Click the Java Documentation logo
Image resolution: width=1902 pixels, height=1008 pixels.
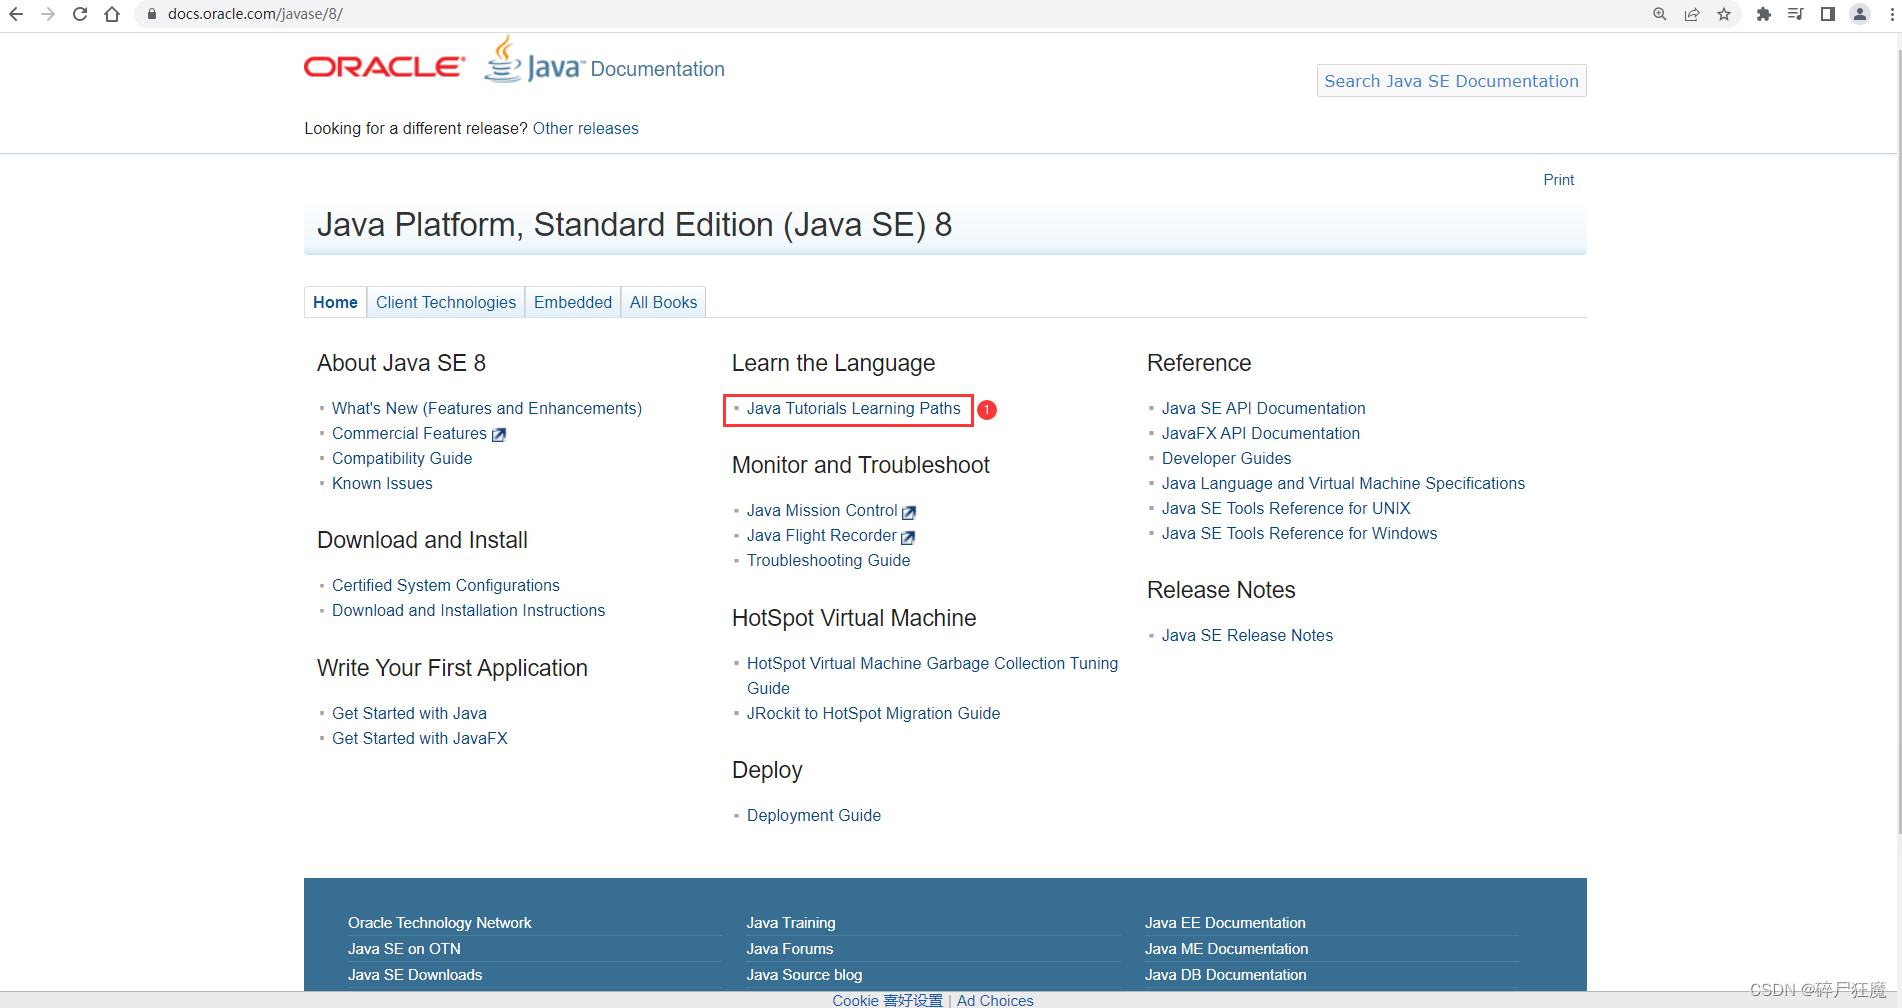point(605,60)
